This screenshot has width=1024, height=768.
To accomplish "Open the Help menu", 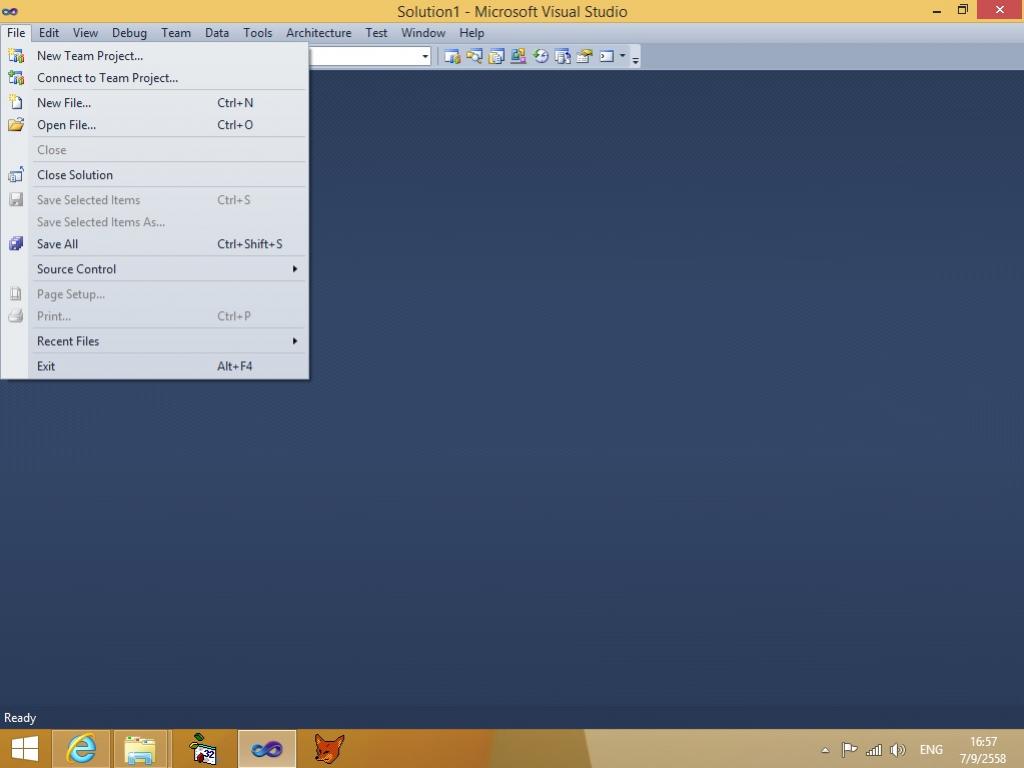I will [x=472, y=33].
